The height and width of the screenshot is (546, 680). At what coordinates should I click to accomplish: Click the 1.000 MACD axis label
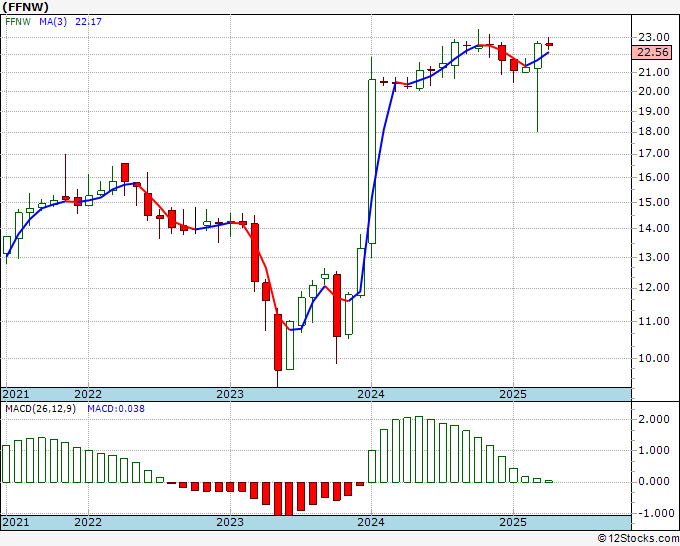653,451
